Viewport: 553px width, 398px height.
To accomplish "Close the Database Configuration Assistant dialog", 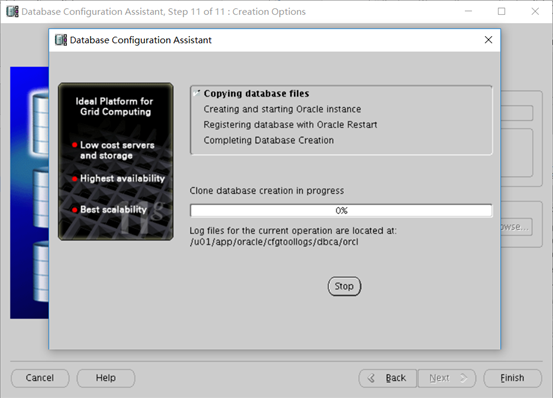I will click(x=488, y=40).
